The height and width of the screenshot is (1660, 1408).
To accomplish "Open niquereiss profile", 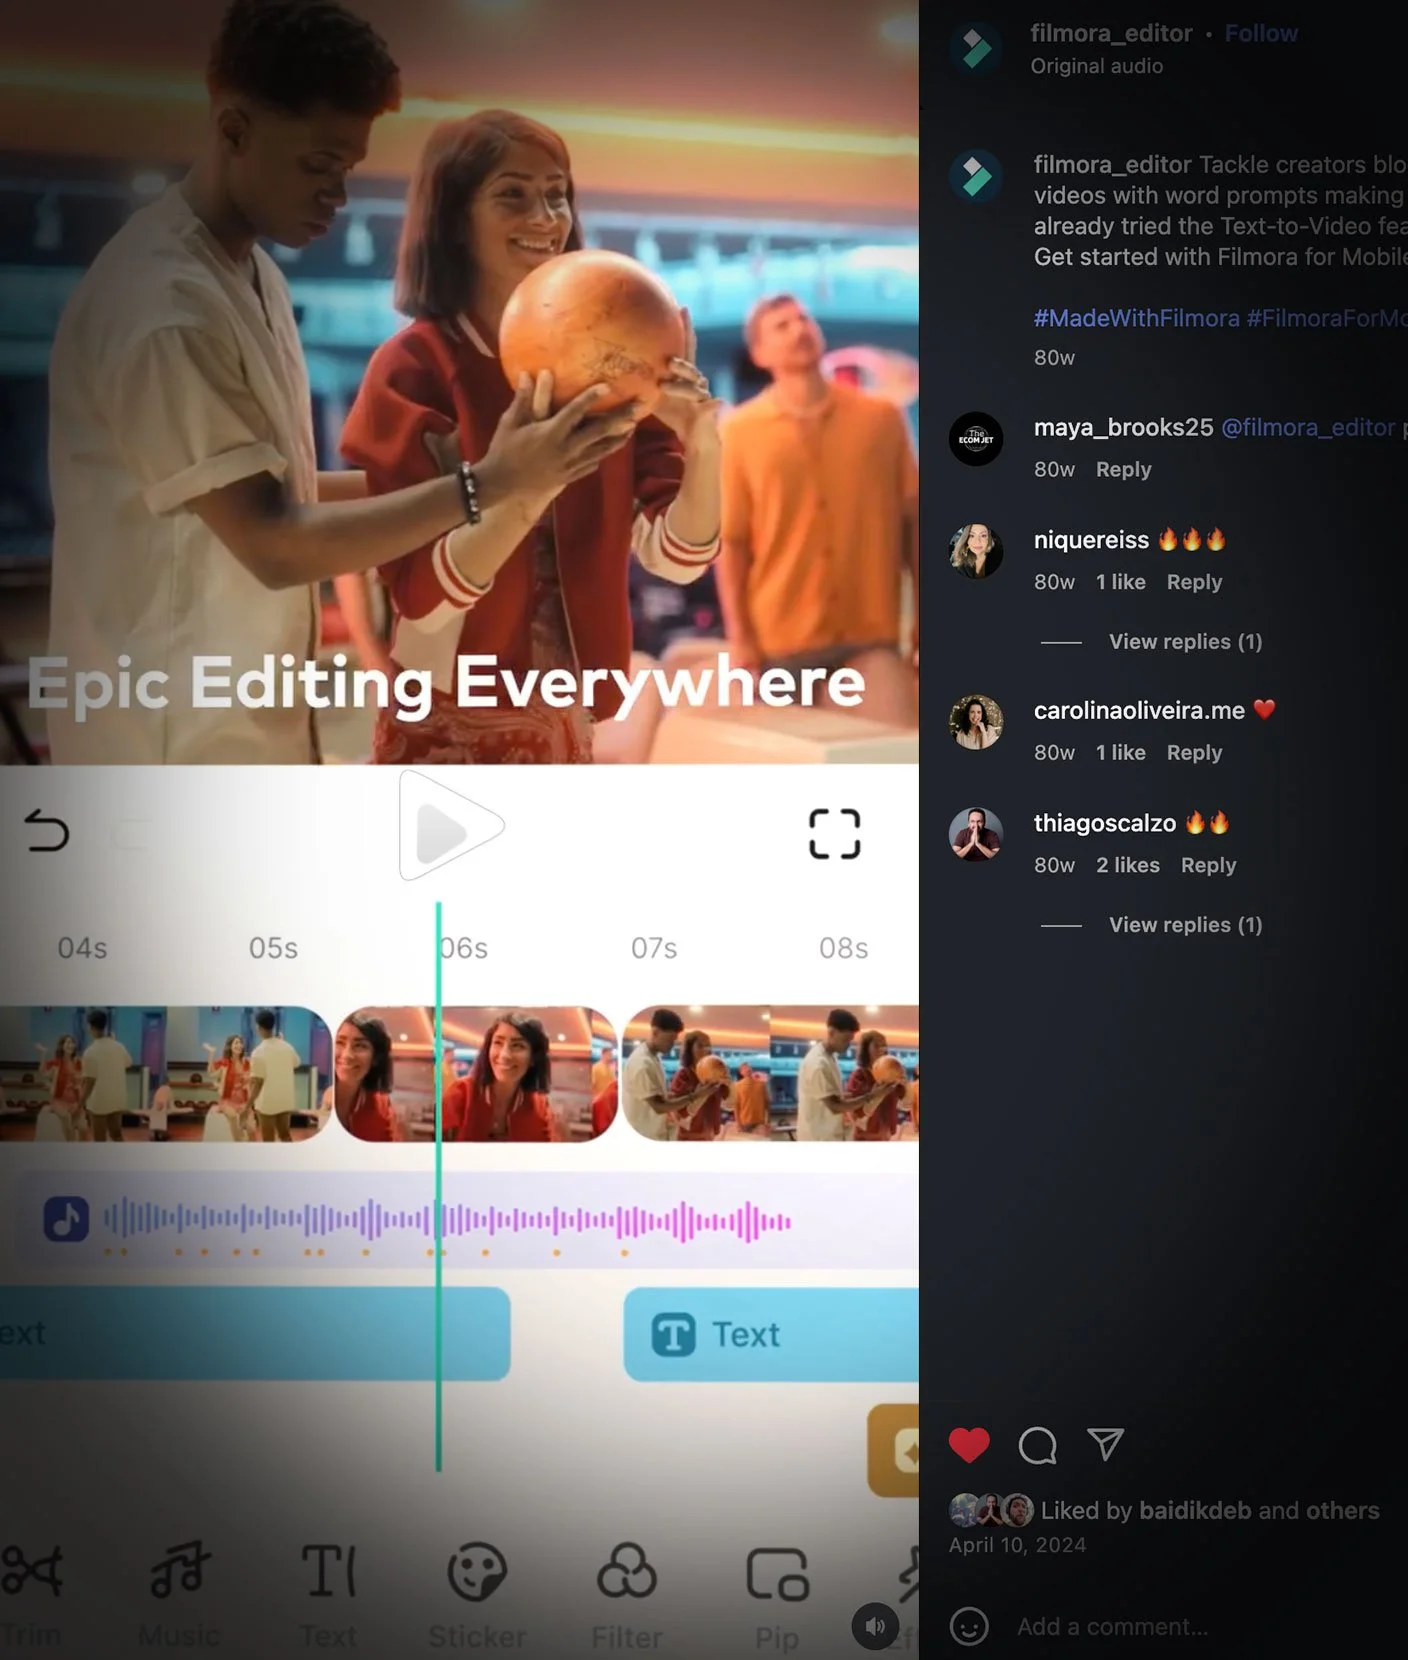I will coord(1091,540).
